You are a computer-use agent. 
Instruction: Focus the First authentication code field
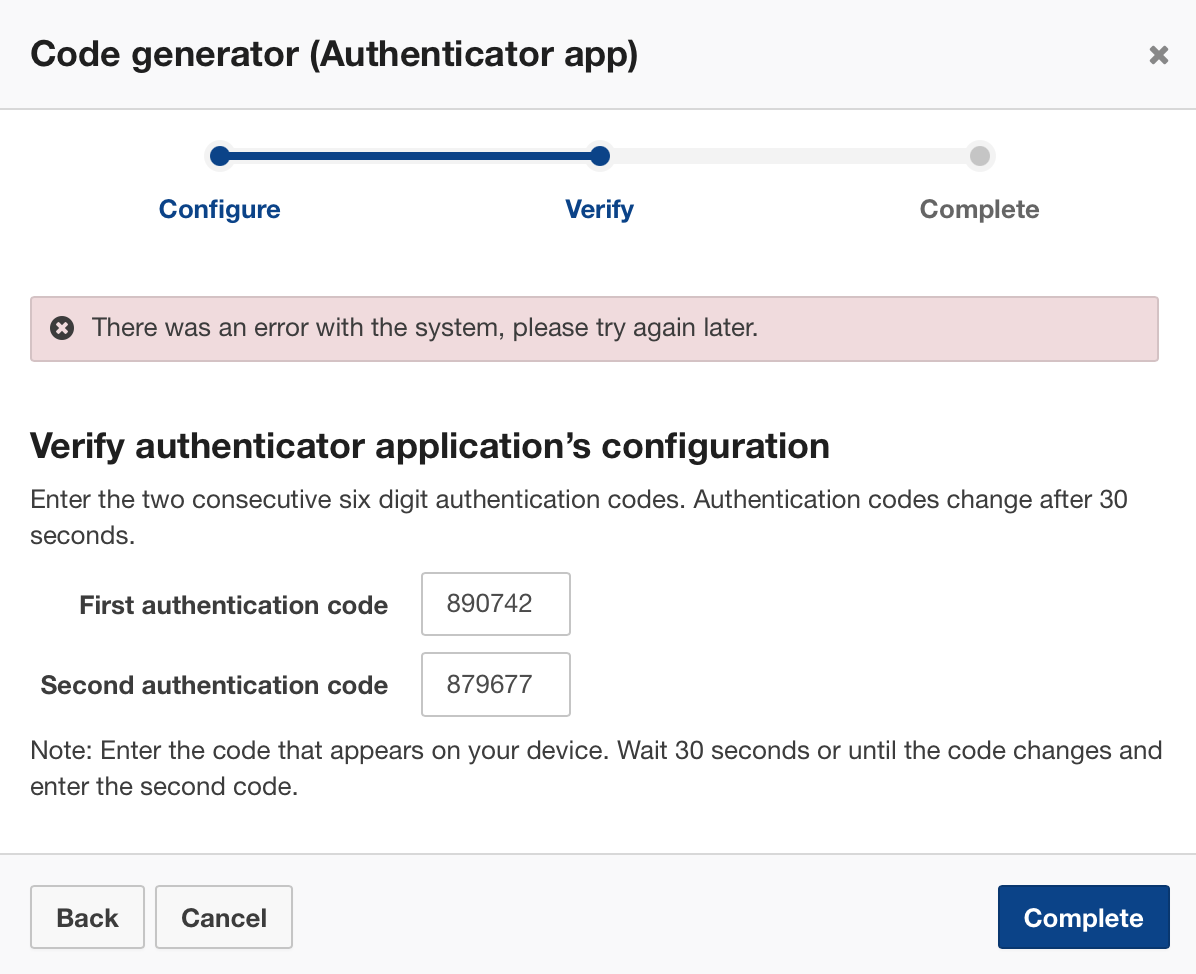[x=496, y=604]
